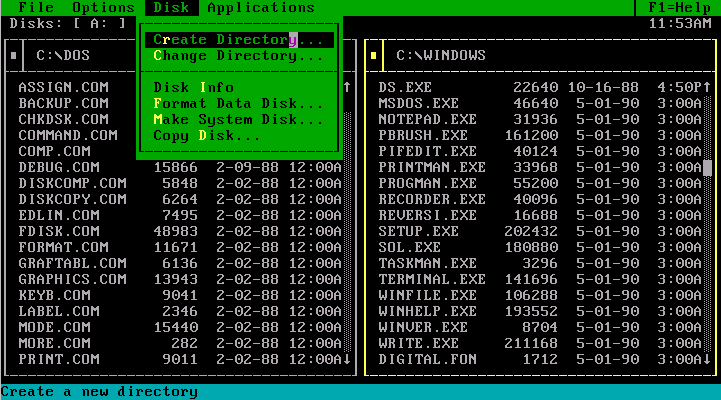This screenshot has height=400, width=721.
Task: Select WRITE.EXE file
Action: [x=541, y=343]
